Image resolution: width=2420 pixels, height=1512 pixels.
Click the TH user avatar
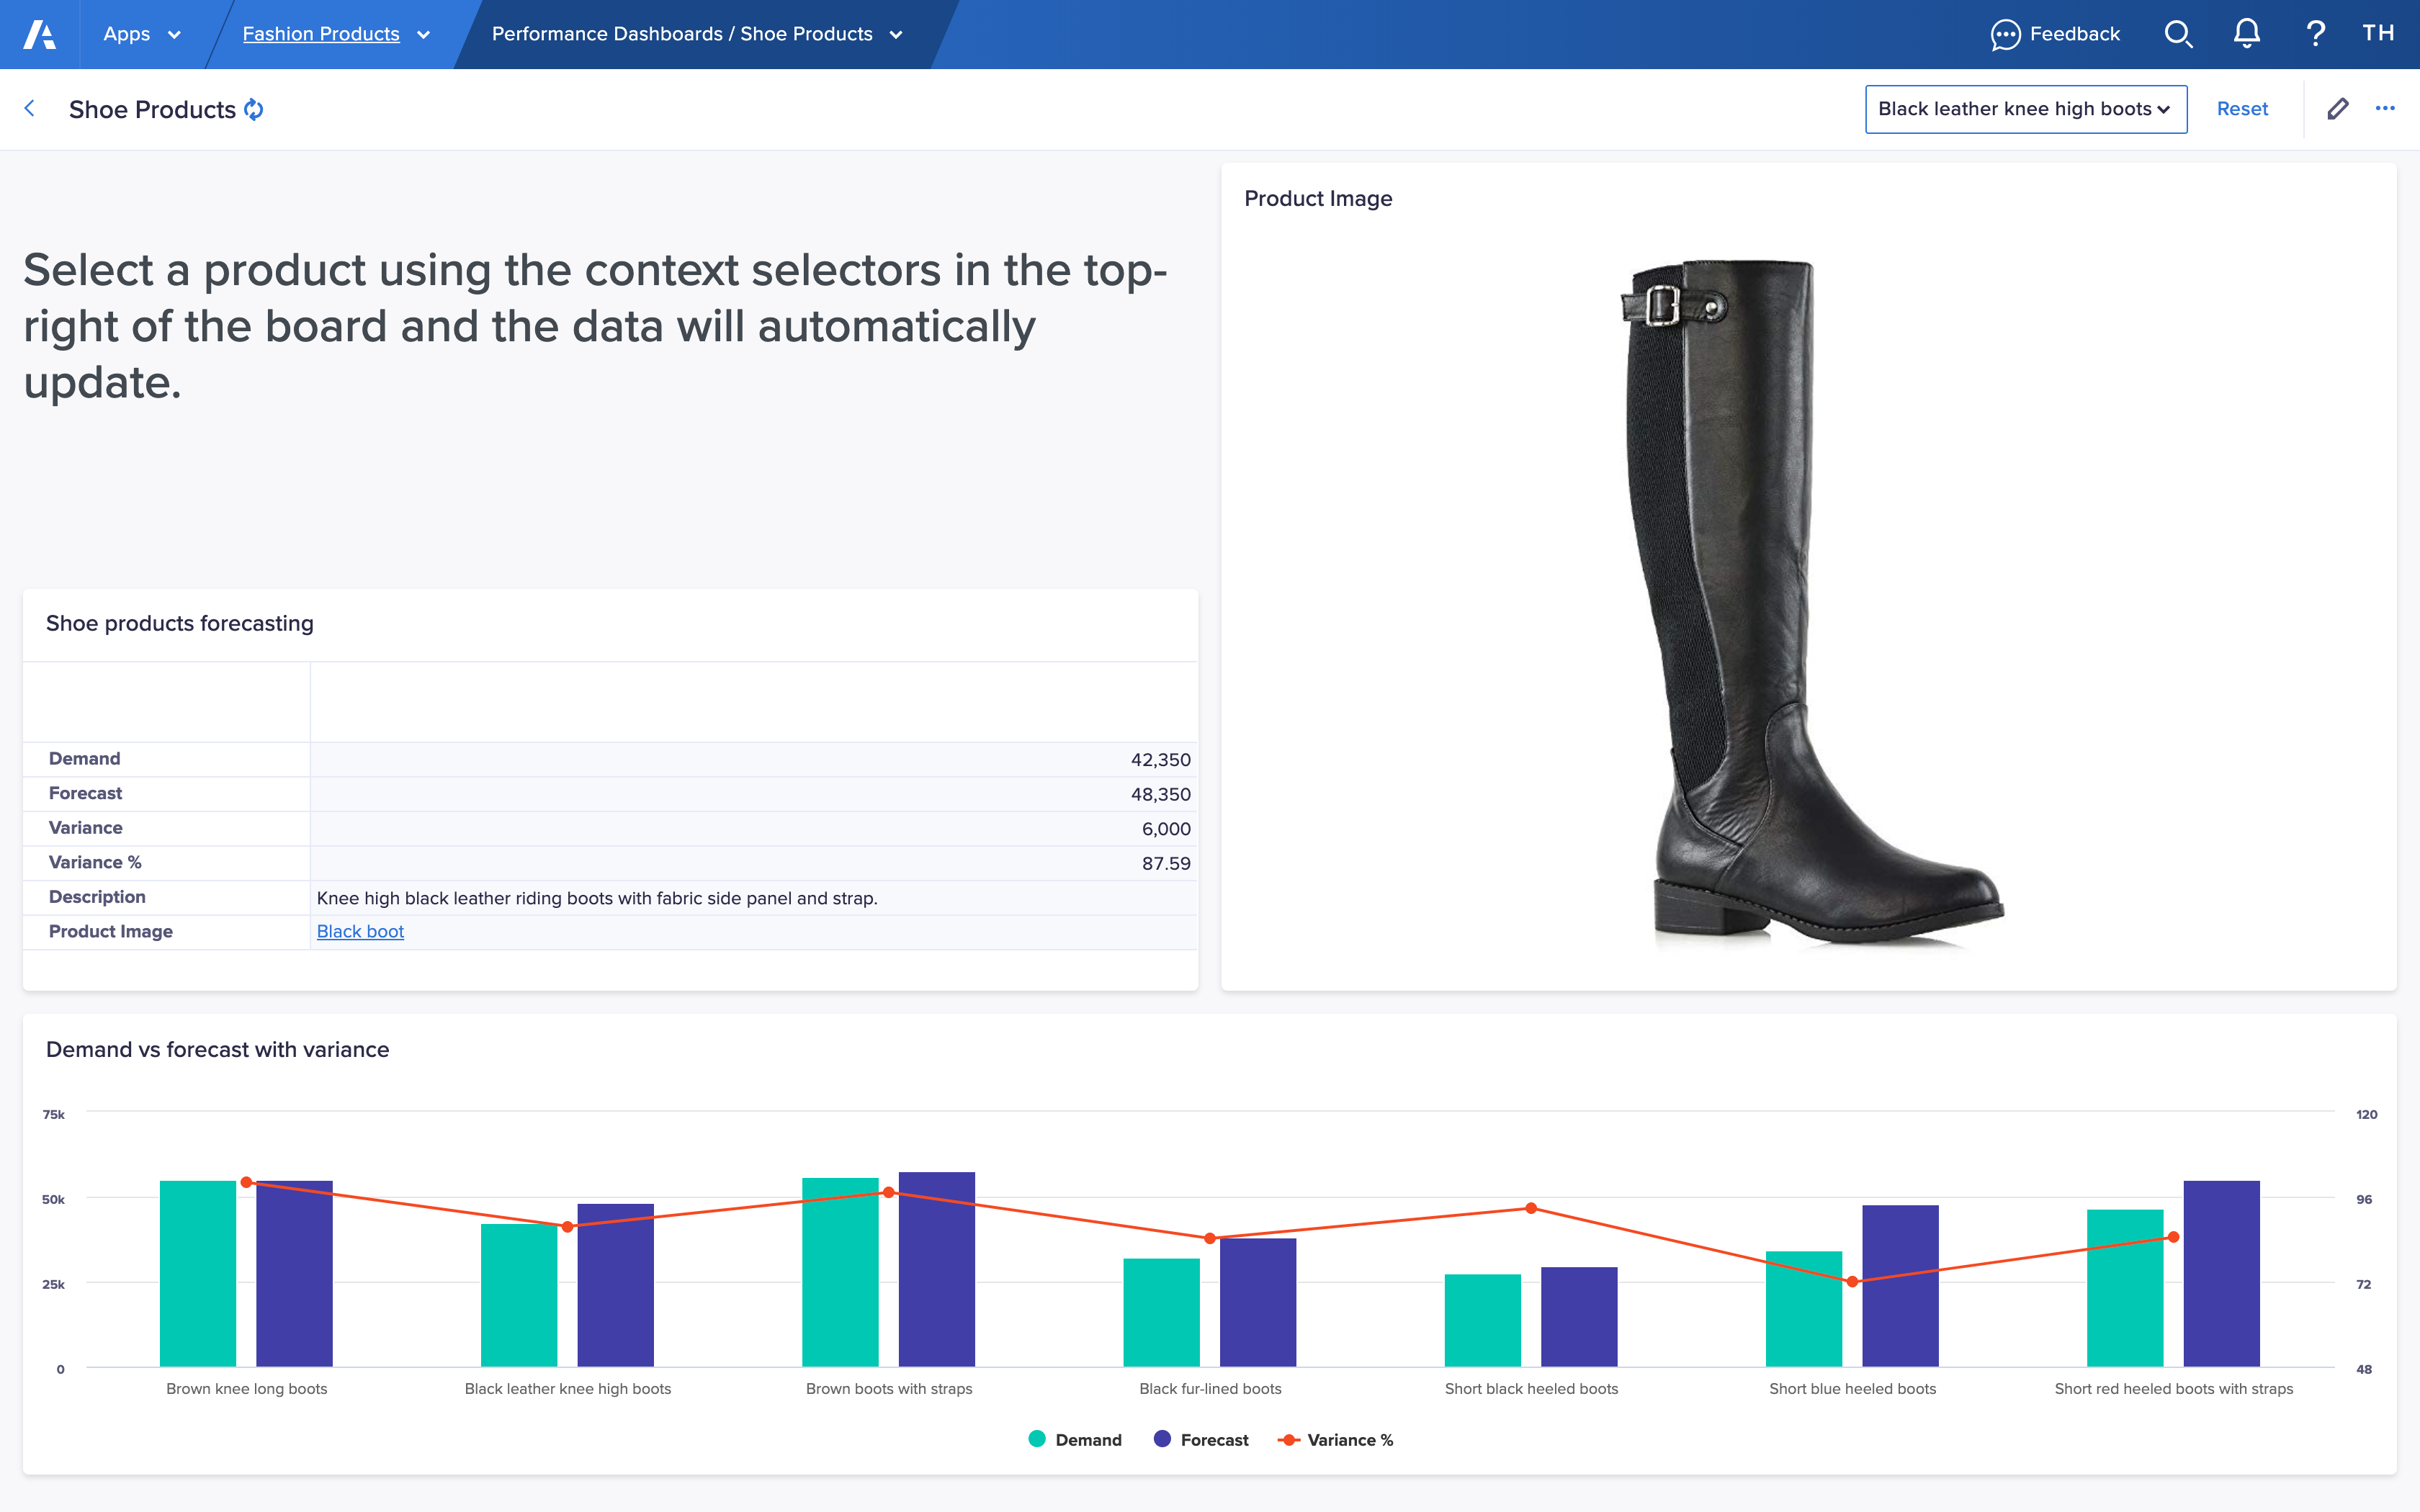click(2379, 33)
